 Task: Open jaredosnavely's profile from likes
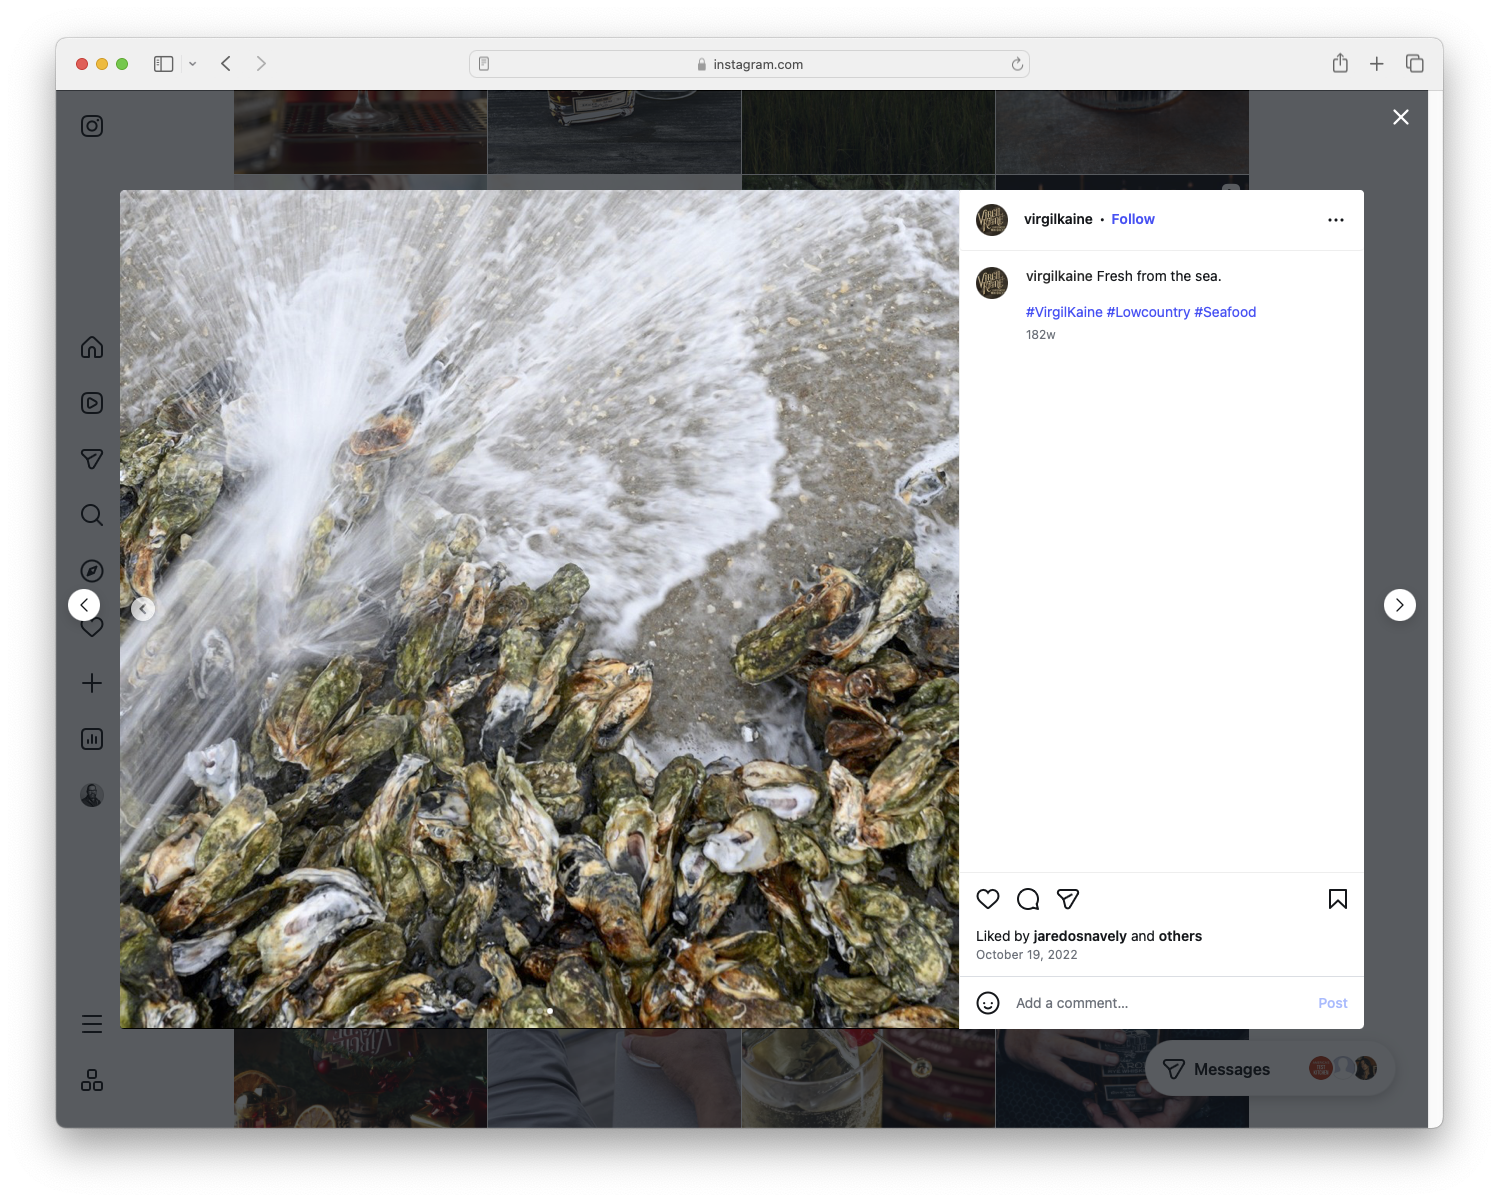(1080, 936)
